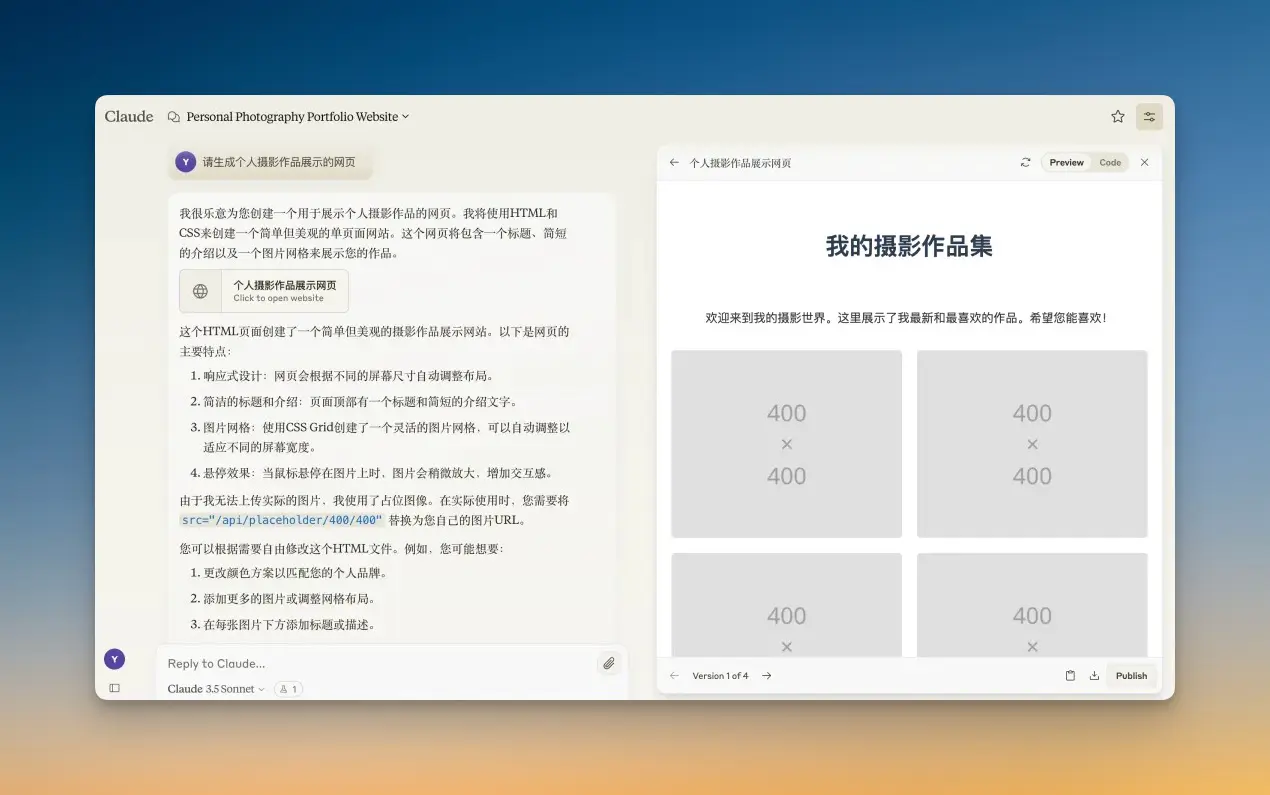1270x795 pixels.
Task: Toggle the style badge showing 1
Action: click(288, 689)
